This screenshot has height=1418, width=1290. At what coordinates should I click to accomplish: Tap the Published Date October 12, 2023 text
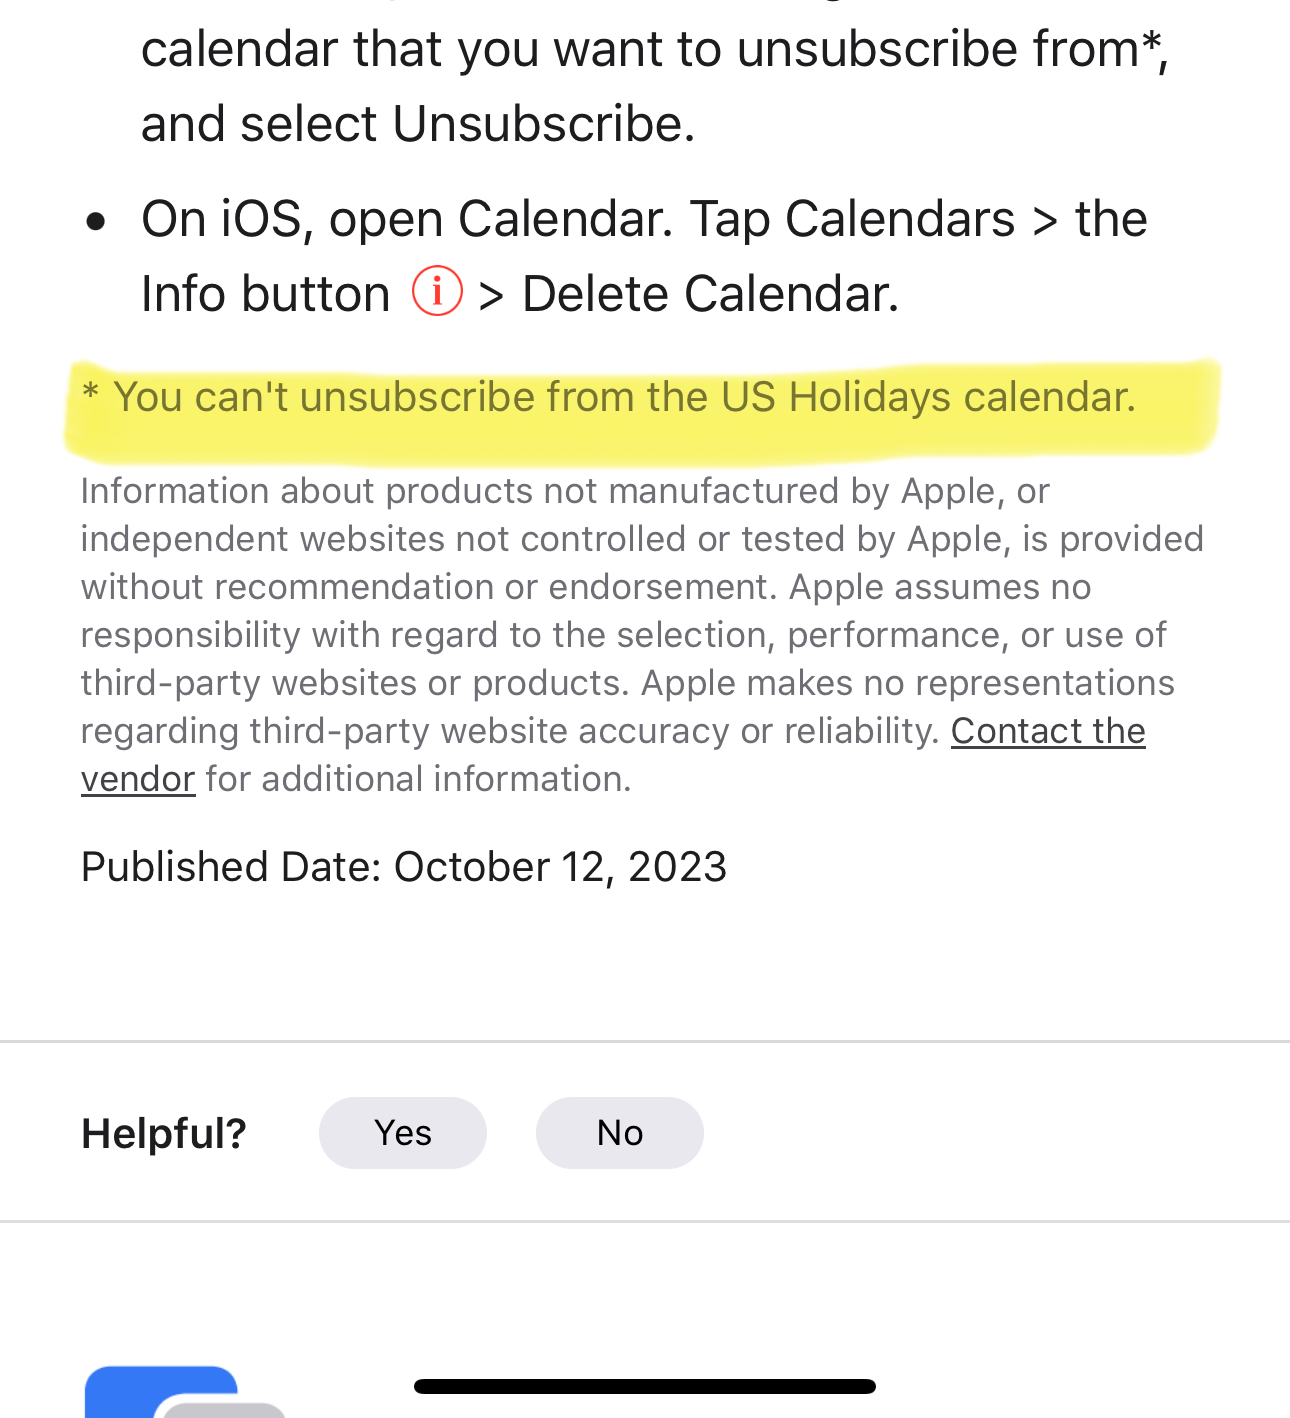pos(404,867)
